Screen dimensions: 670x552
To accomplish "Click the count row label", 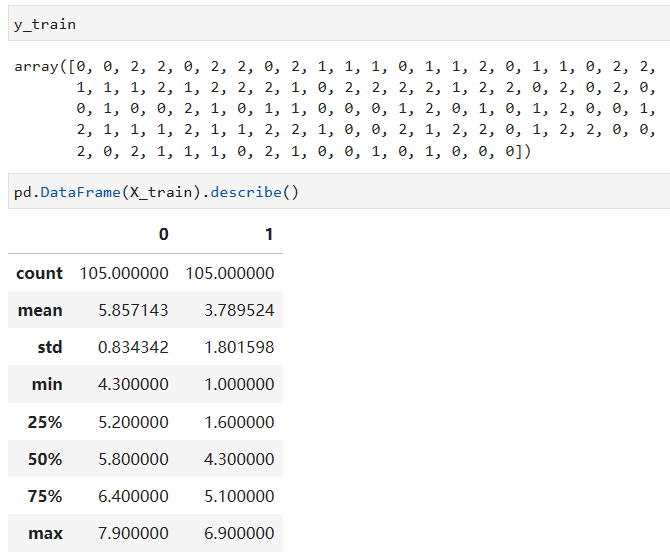I will point(39,273).
